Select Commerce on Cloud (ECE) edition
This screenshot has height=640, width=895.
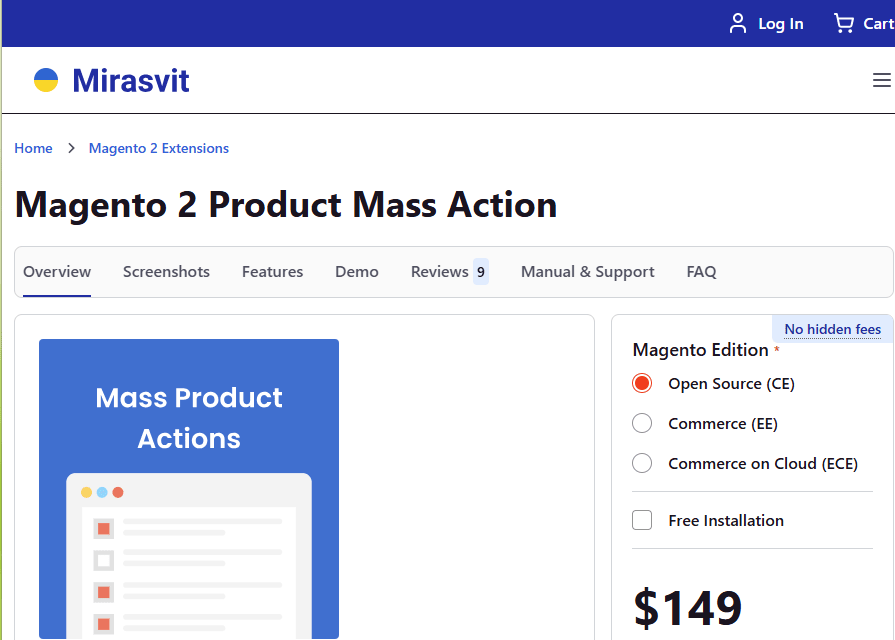tap(642, 463)
